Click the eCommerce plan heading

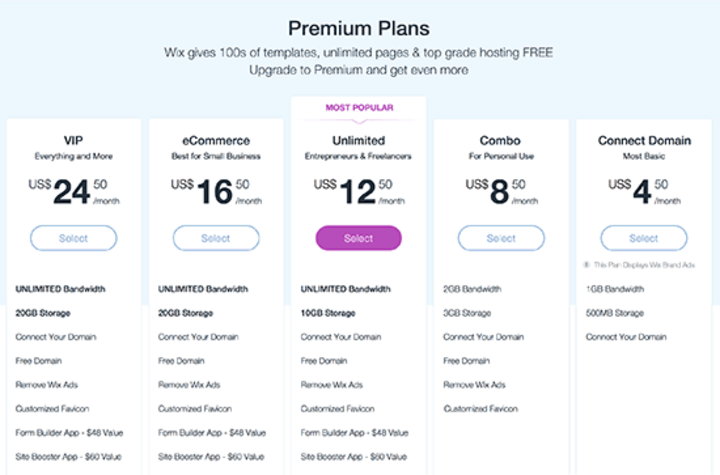216,141
